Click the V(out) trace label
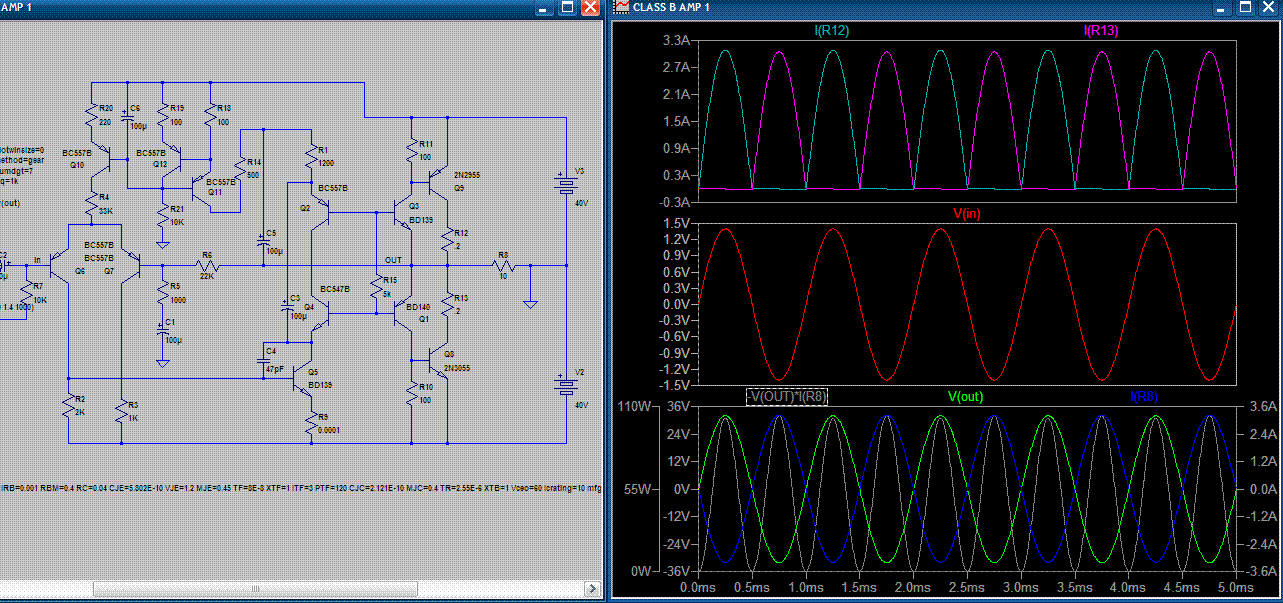This screenshot has width=1283, height=603. click(x=967, y=397)
